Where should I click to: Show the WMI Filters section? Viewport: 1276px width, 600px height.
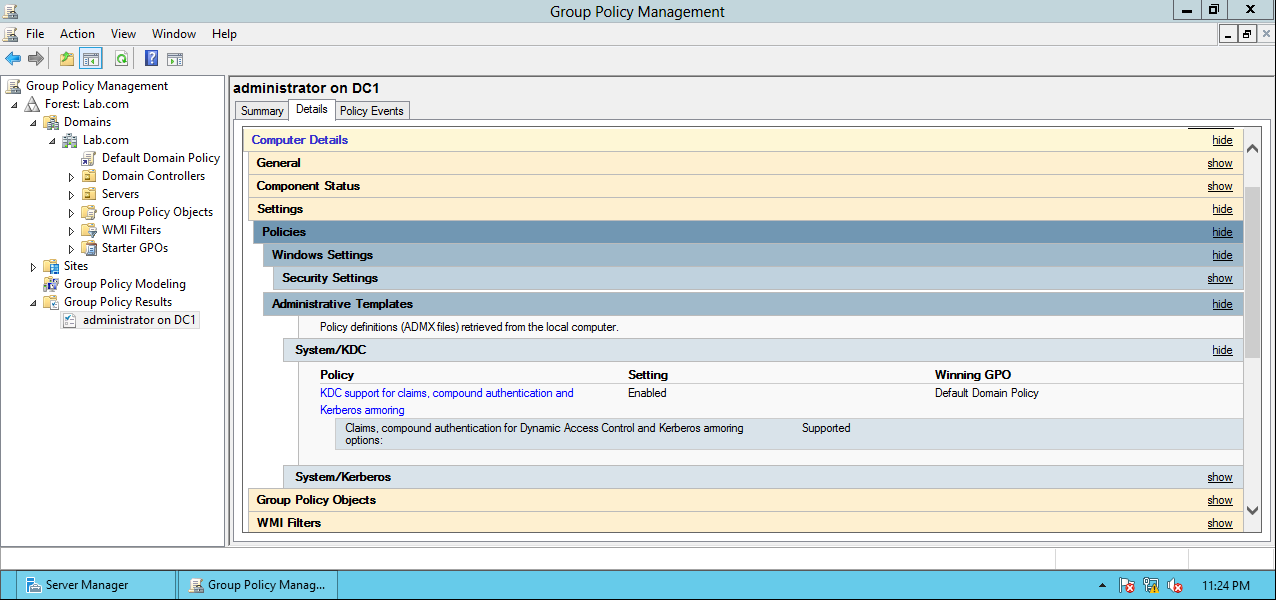tap(1219, 522)
